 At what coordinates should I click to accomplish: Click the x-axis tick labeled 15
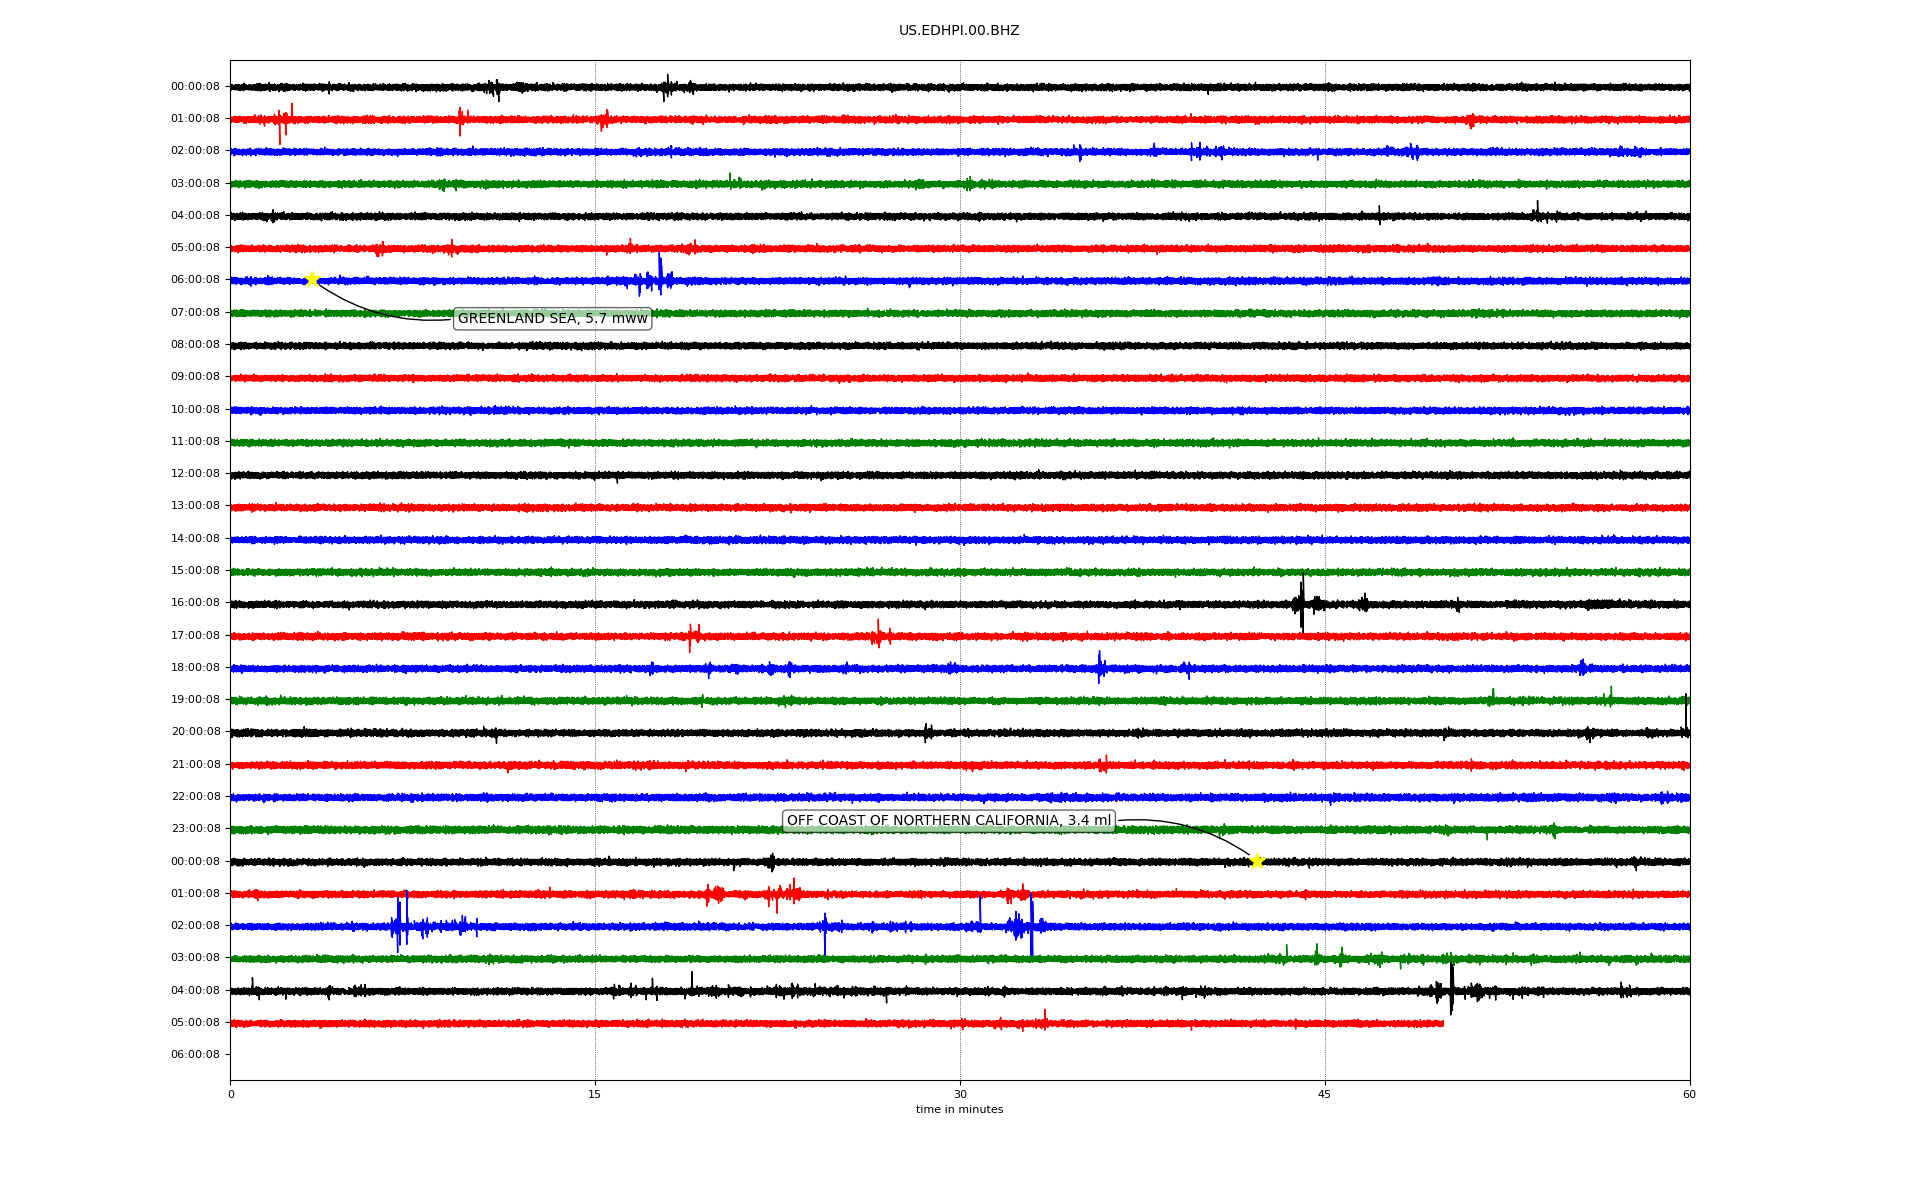click(595, 1094)
